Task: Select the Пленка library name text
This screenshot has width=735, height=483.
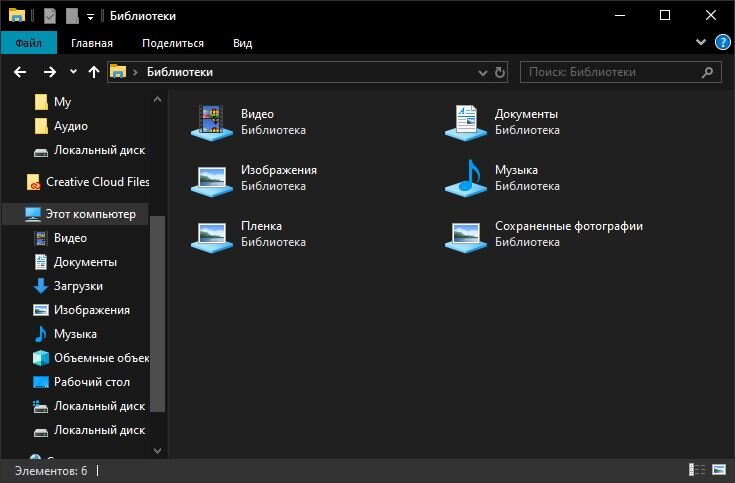Action: [261, 226]
